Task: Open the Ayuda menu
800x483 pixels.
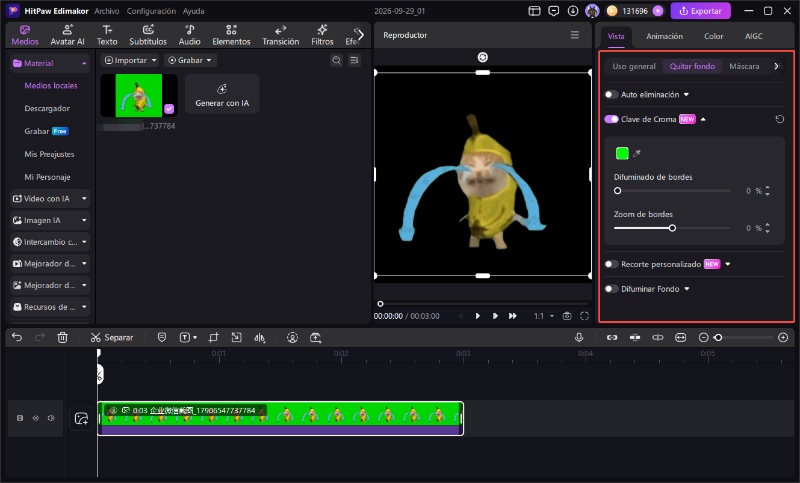Action: coord(193,11)
